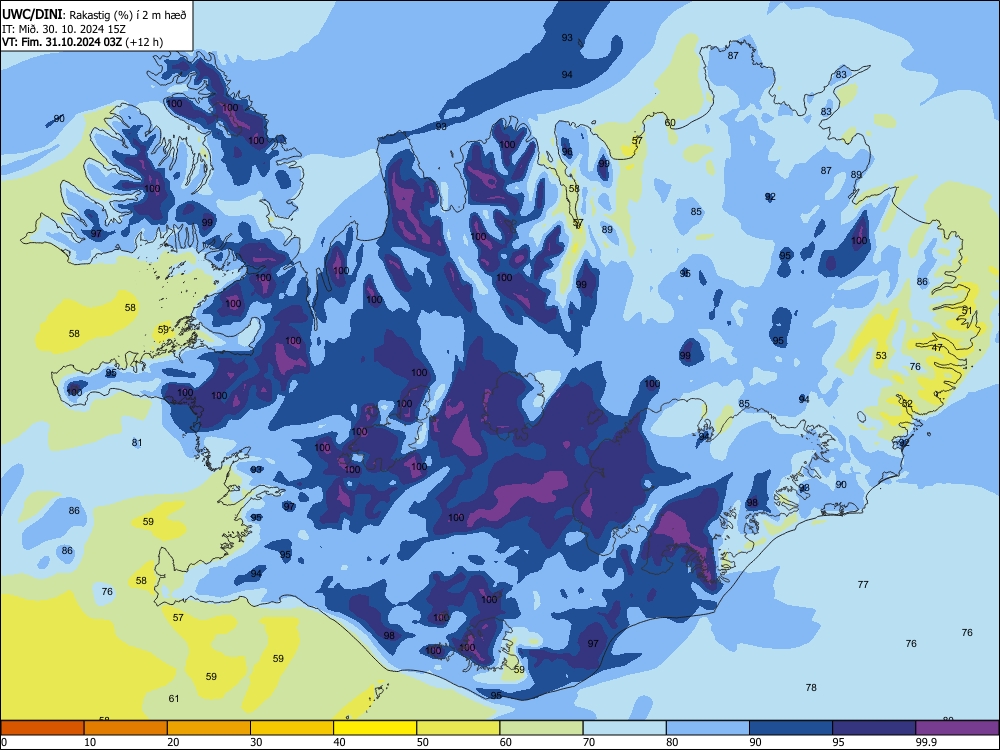Click the '81' humidity value on the map
Image resolution: width=1000 pixels, height=750 pixels.
(x=137, y=443)
